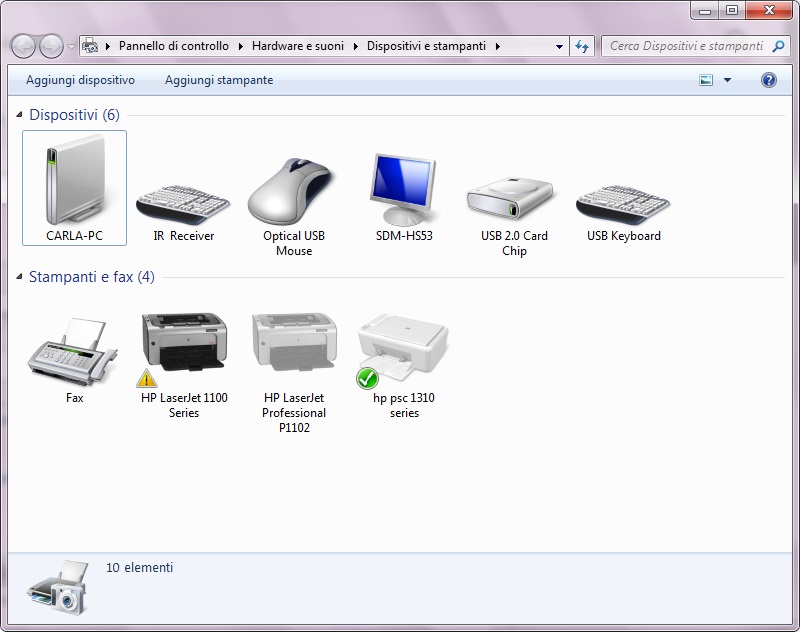The image size is (800, 632).
Task: Click the view change icon in toolbar
Action: (x=706, y=80)
